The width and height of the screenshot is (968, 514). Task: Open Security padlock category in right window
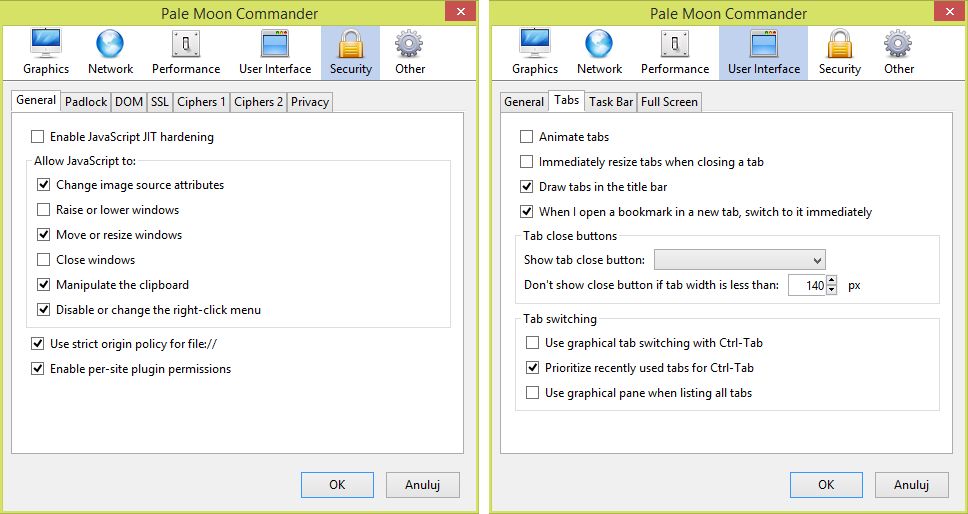[840, 52]
